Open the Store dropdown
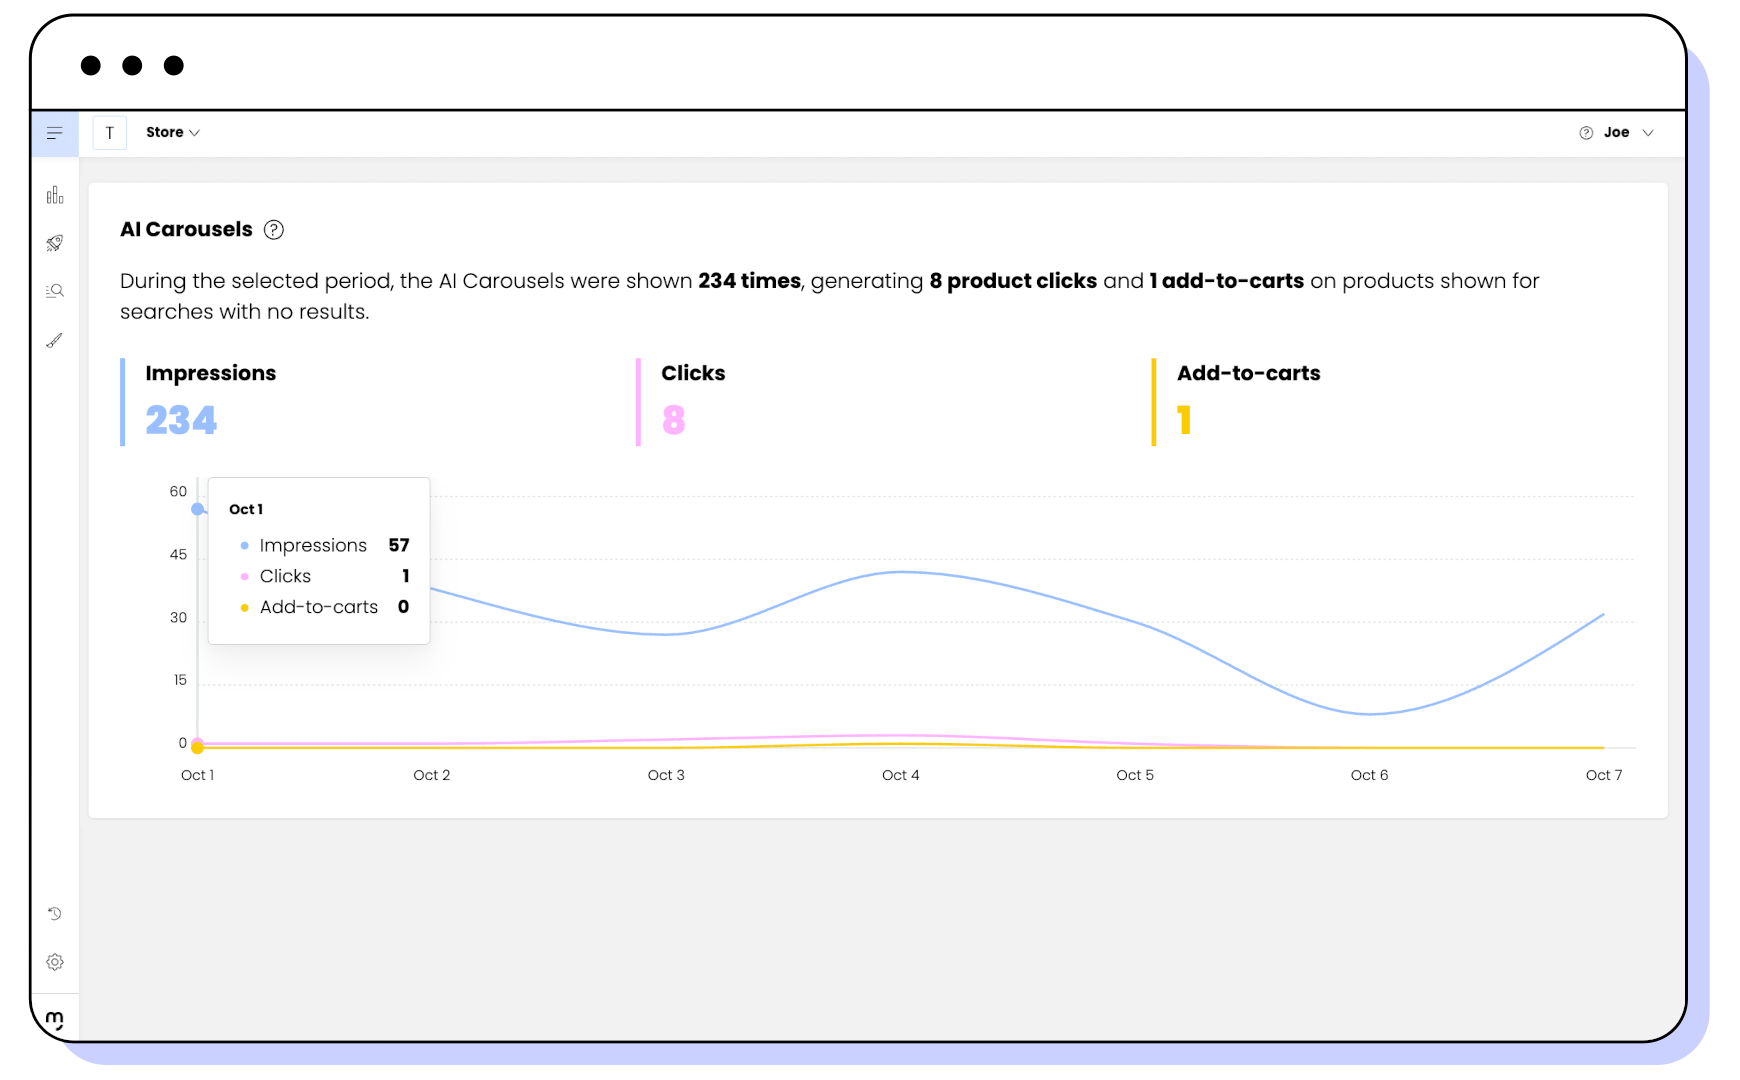 172,132
